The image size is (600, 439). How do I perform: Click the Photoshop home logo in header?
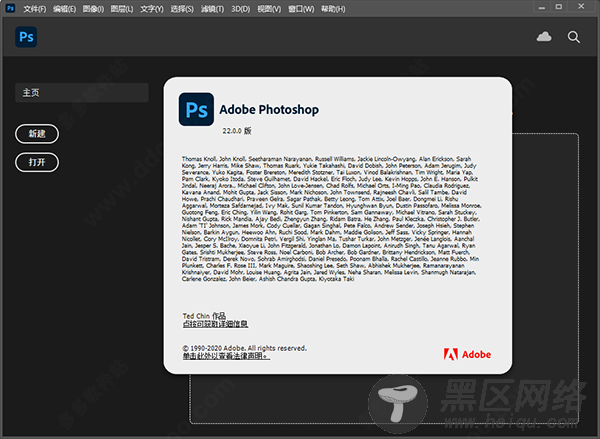click(x=26, y=37)
